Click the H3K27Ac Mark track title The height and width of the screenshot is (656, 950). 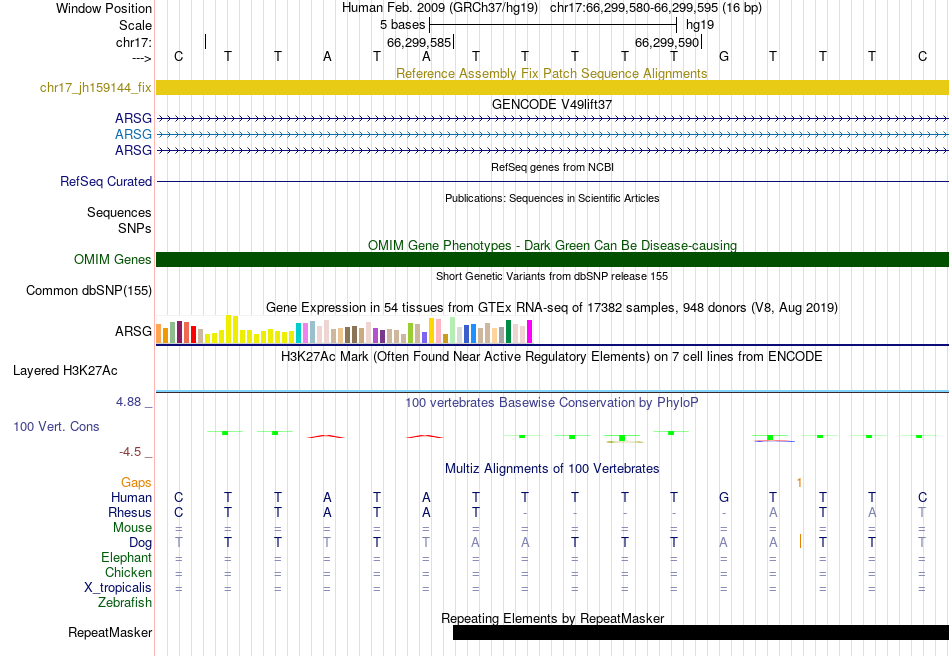552,356
